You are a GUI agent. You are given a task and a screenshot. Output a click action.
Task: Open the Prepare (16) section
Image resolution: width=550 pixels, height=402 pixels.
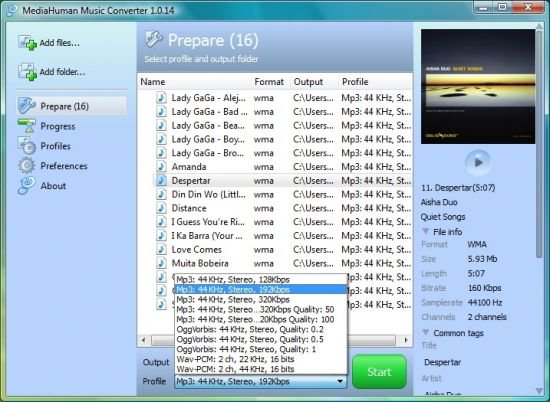(x=72, y=106)
